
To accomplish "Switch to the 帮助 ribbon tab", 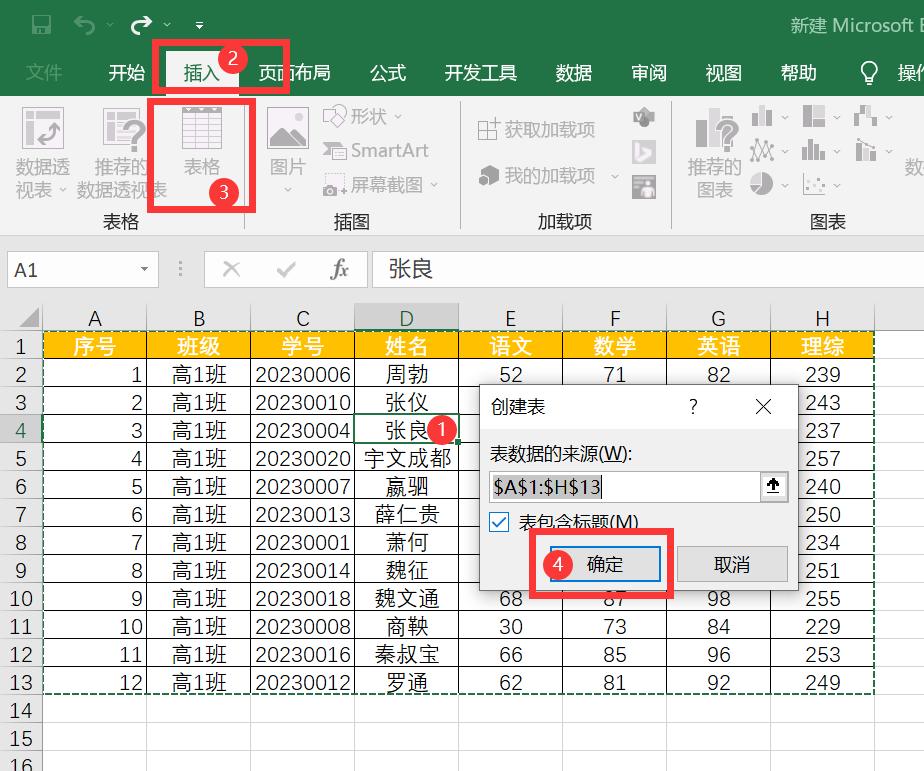I will click(798, 73).
